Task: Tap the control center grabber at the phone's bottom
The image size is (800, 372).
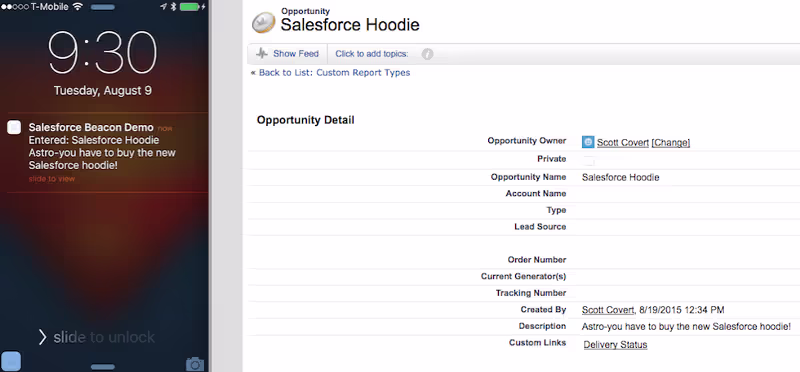Action: coord(103,366)
